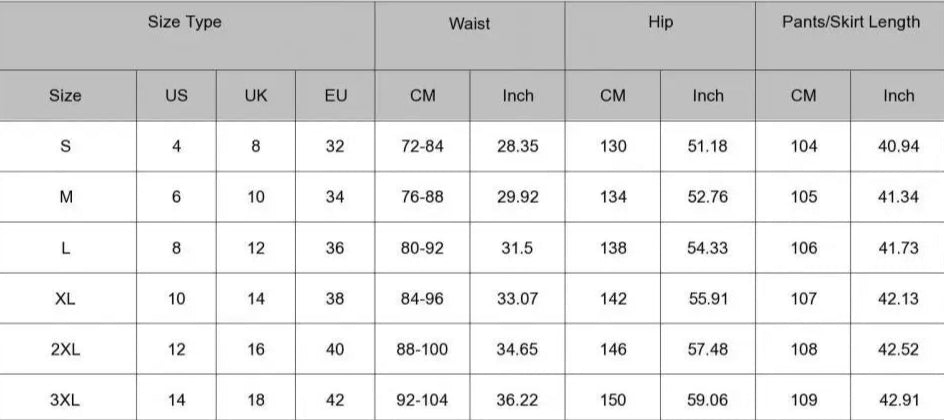Click the EU subheader cell
944x420 pixels.
pyautogui.click(x=335, y=96)
